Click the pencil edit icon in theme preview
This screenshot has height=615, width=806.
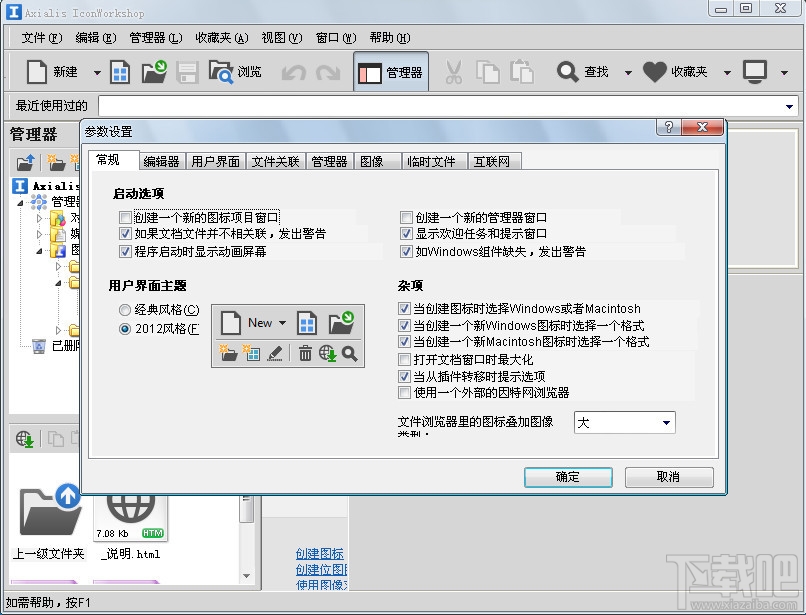[277, 352]
